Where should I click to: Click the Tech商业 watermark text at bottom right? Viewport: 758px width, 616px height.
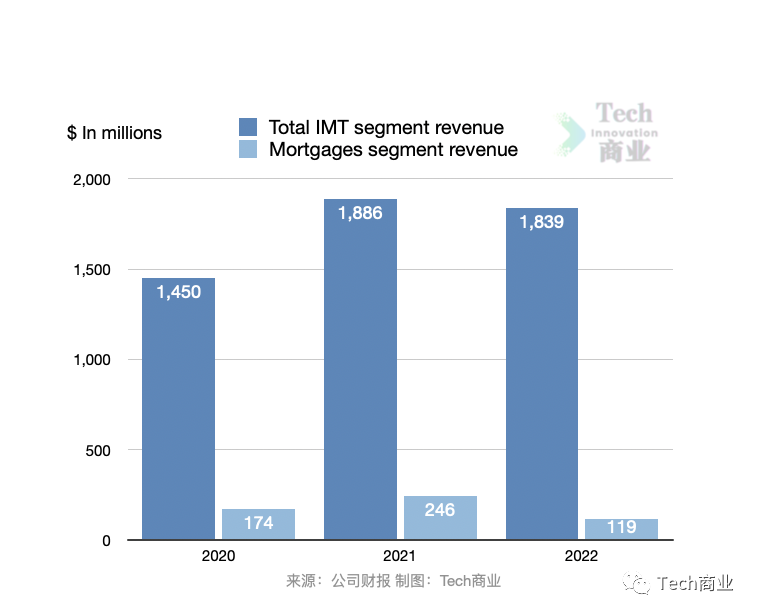click(695, 584)
